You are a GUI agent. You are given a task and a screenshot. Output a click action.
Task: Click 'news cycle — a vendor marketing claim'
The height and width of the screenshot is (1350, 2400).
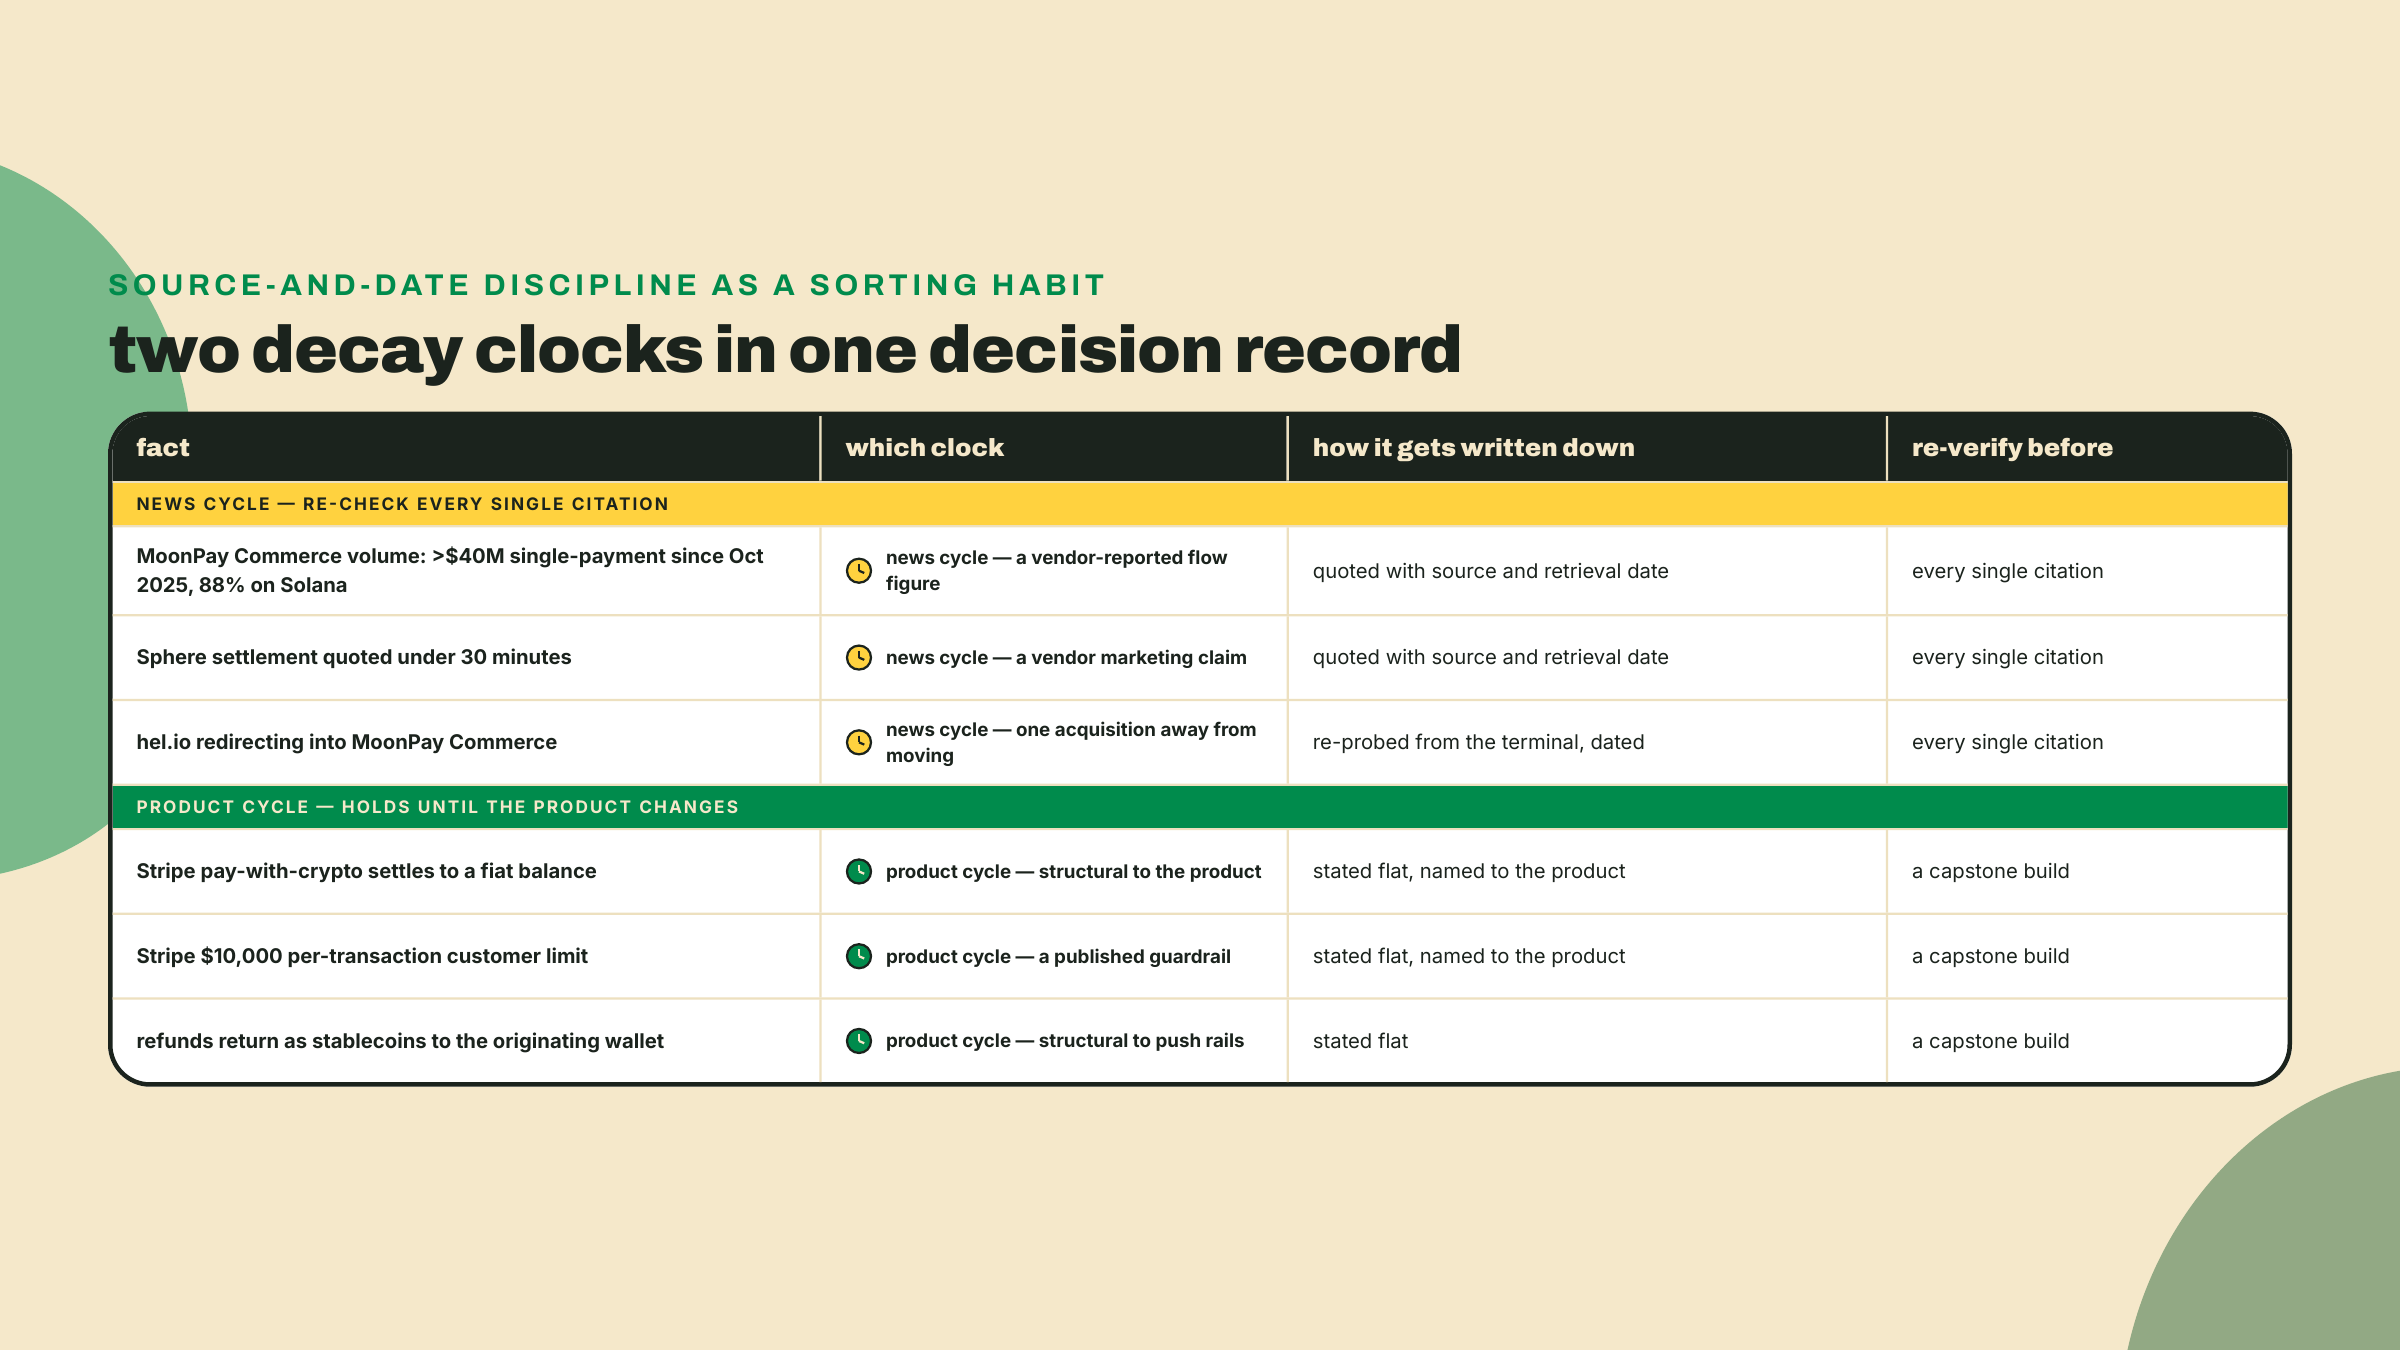point(1066,657)
